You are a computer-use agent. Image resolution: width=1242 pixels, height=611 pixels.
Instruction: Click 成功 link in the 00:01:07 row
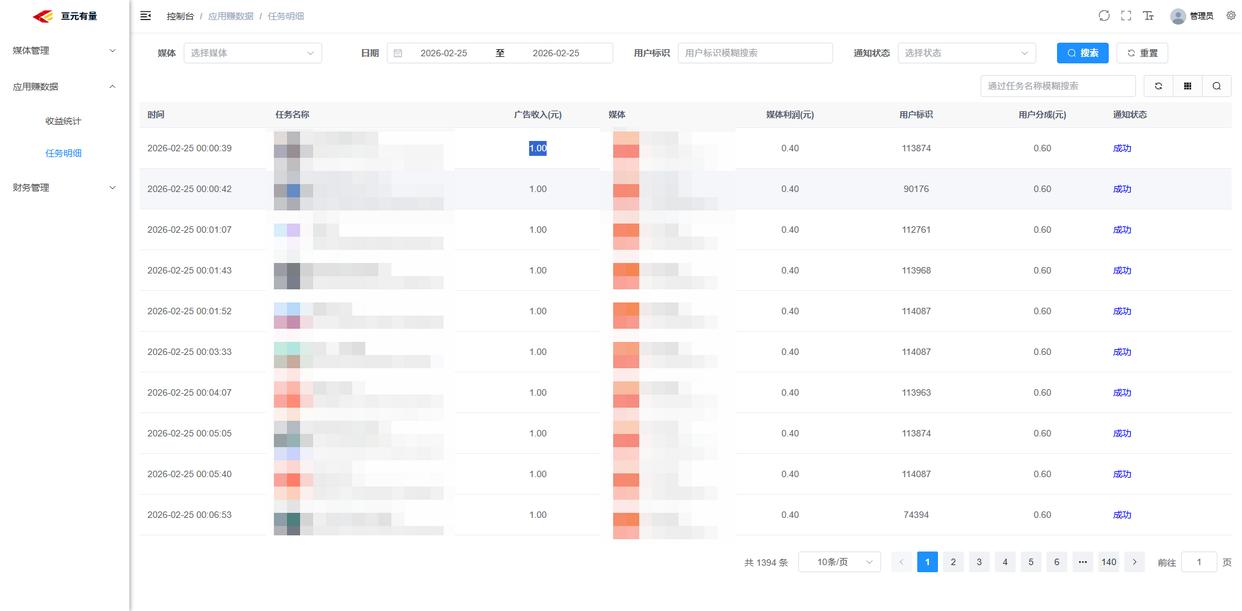tap(1122, 230)
